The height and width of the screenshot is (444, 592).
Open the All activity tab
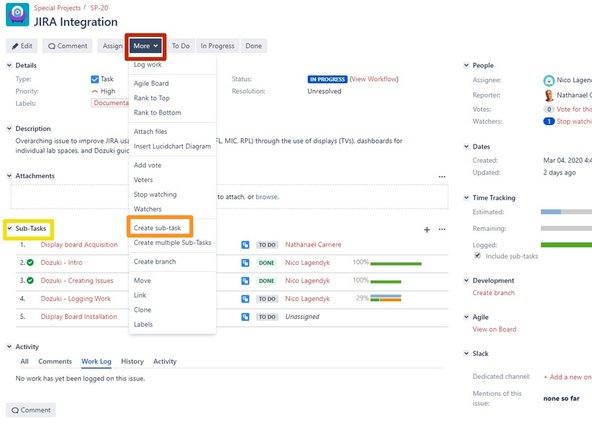25,362
